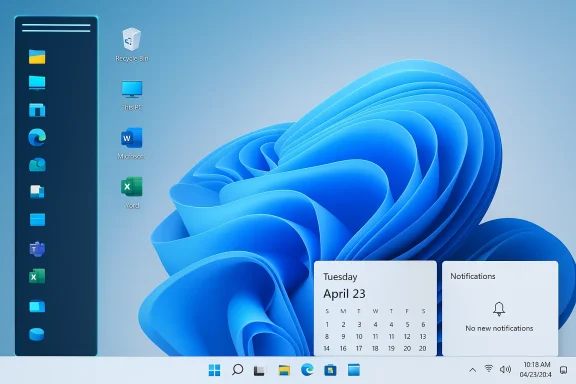Viewport: 576px width, 384px height.
Task: Select day 14 in the calendar
Action: pyautogui.click(x=327, y=348)
